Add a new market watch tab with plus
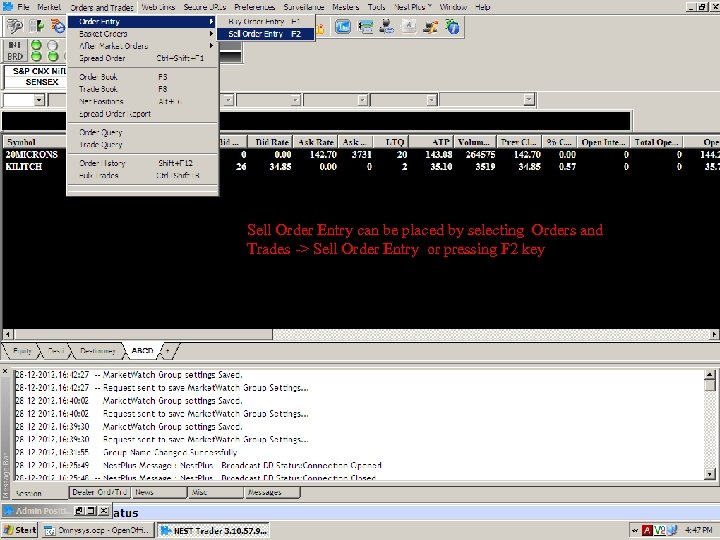The width and height of the screenshot is (720, 540). coord(168,351)
